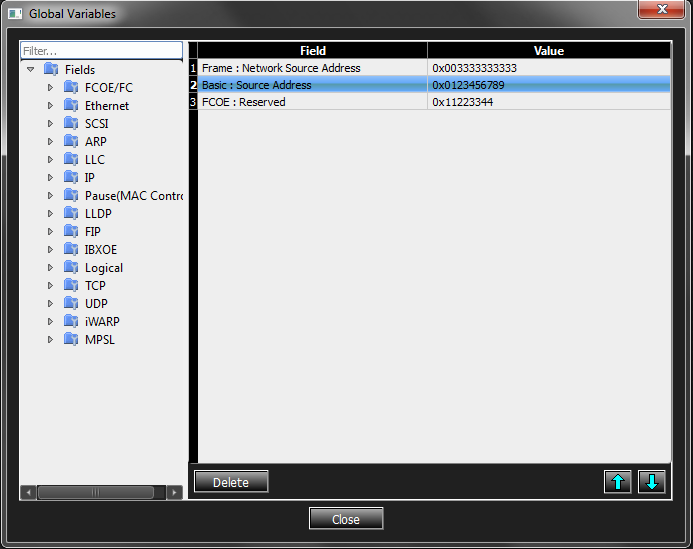Viewport: 693px width, 549px height.
Task: Click the Pause(MAC Control) folder icon
Action: (71, 195)
